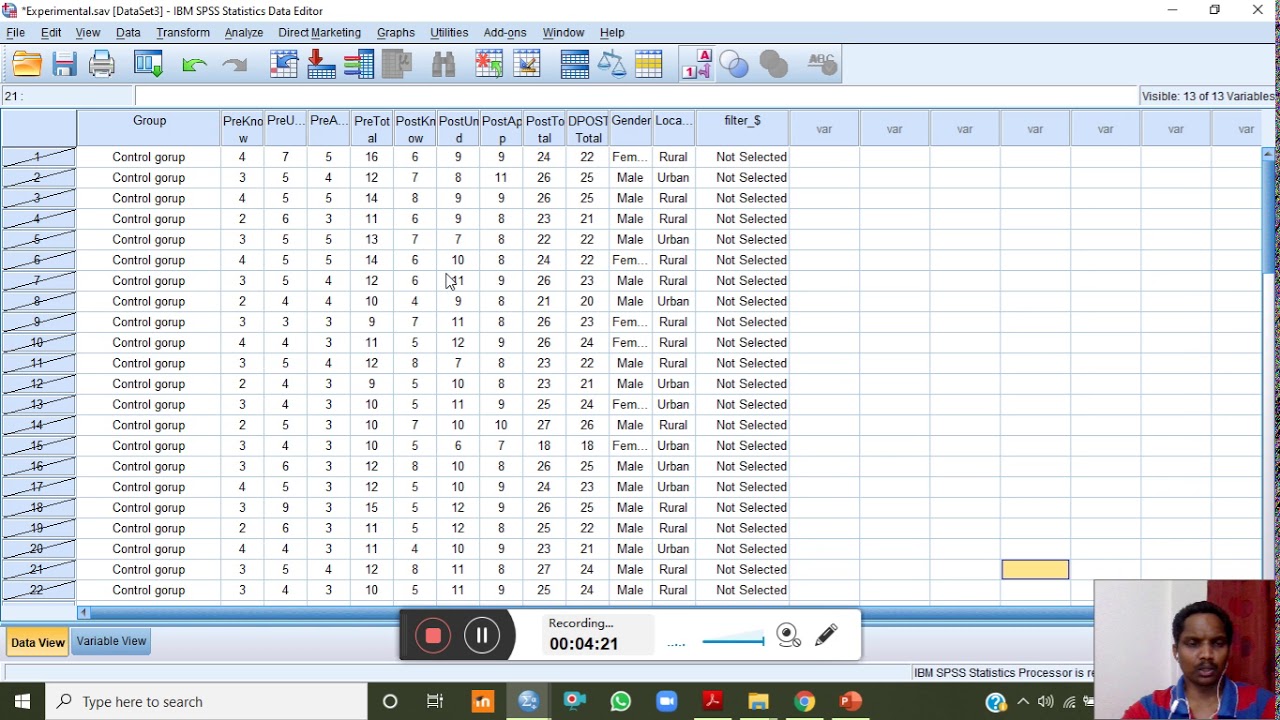Open the Graphs menu
The height and width of the screenshot is (720, 1280).
[x=396, y=33]
